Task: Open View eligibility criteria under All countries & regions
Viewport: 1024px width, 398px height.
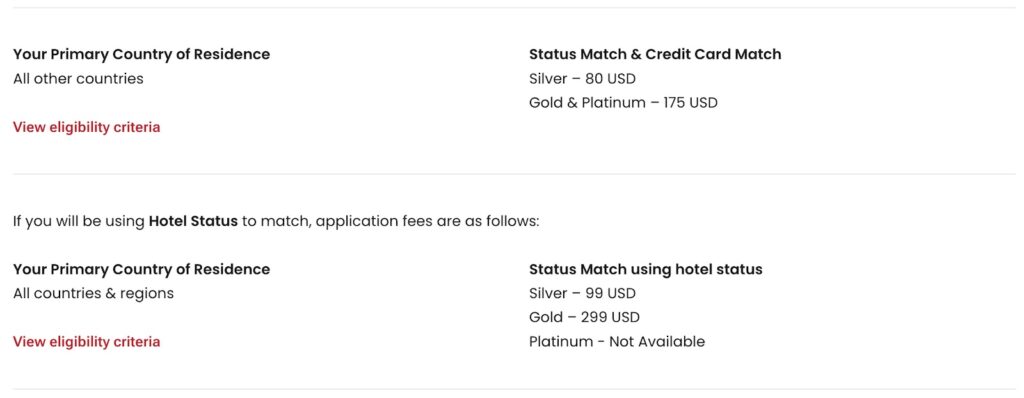Action: click(x=86, y=342)
